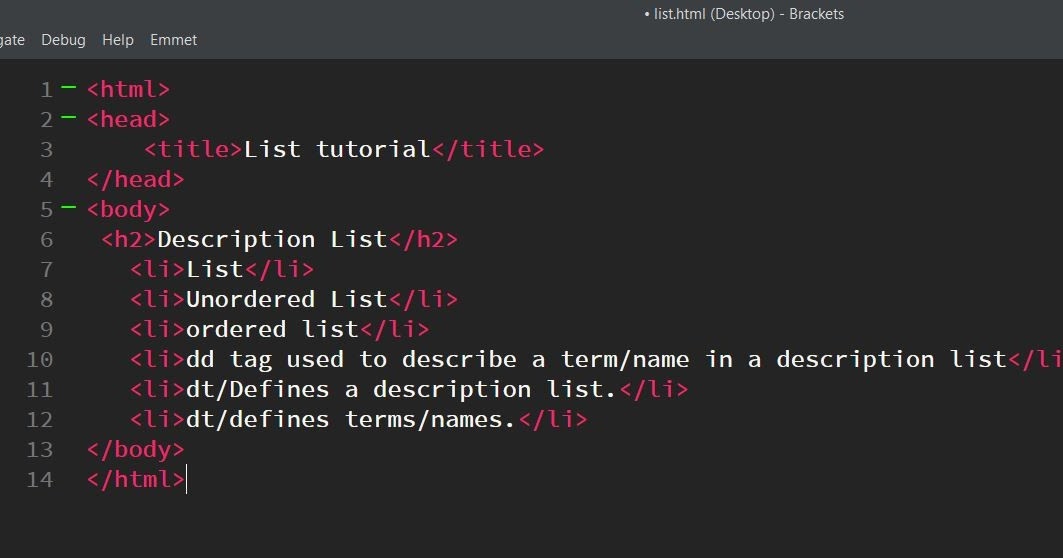The image size is (1063, 558).
Task: Open the Debug menu
Action: (x=63, y=40)
